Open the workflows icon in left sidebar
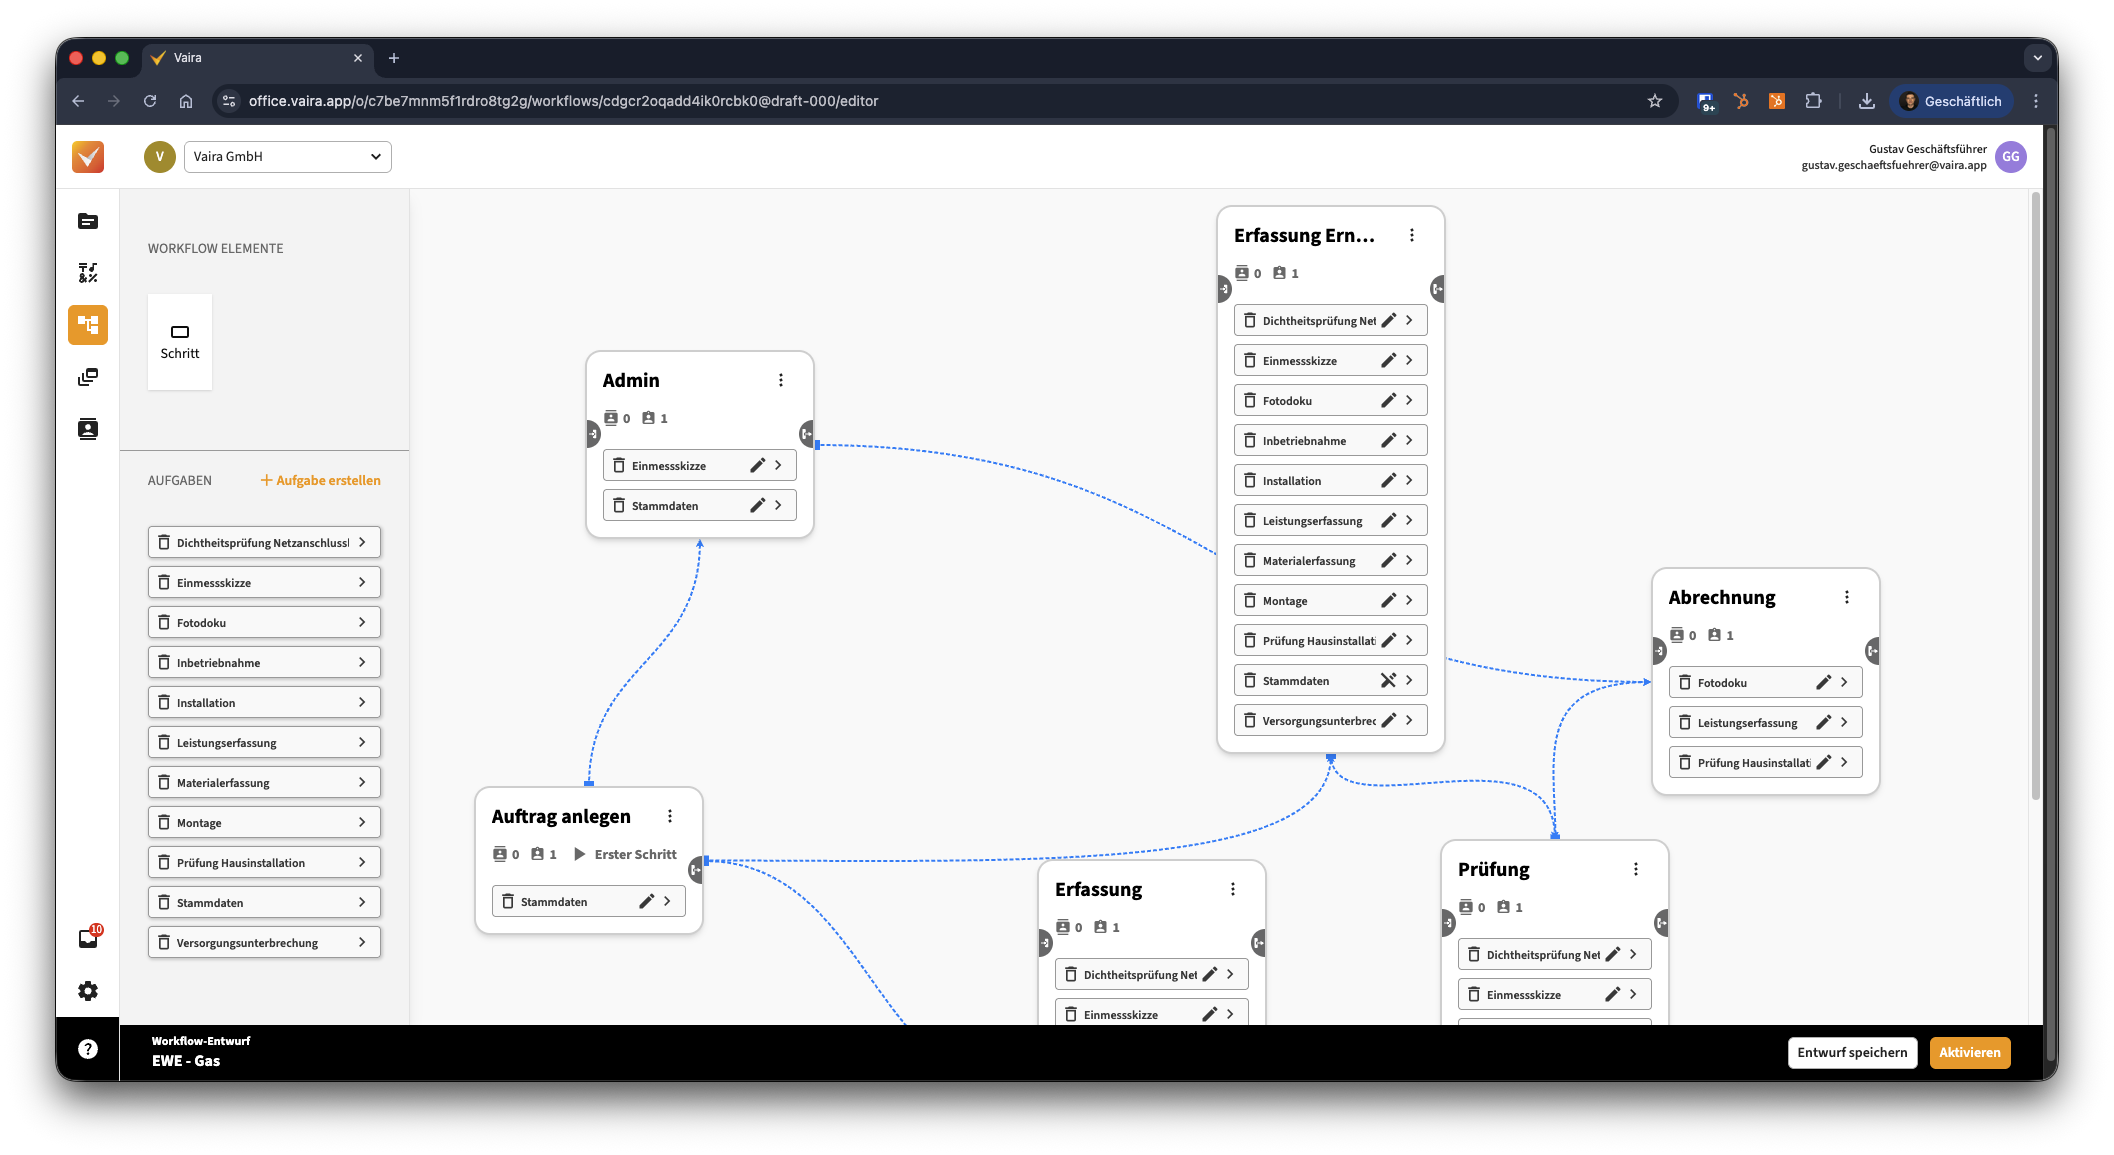 [88, 325]
